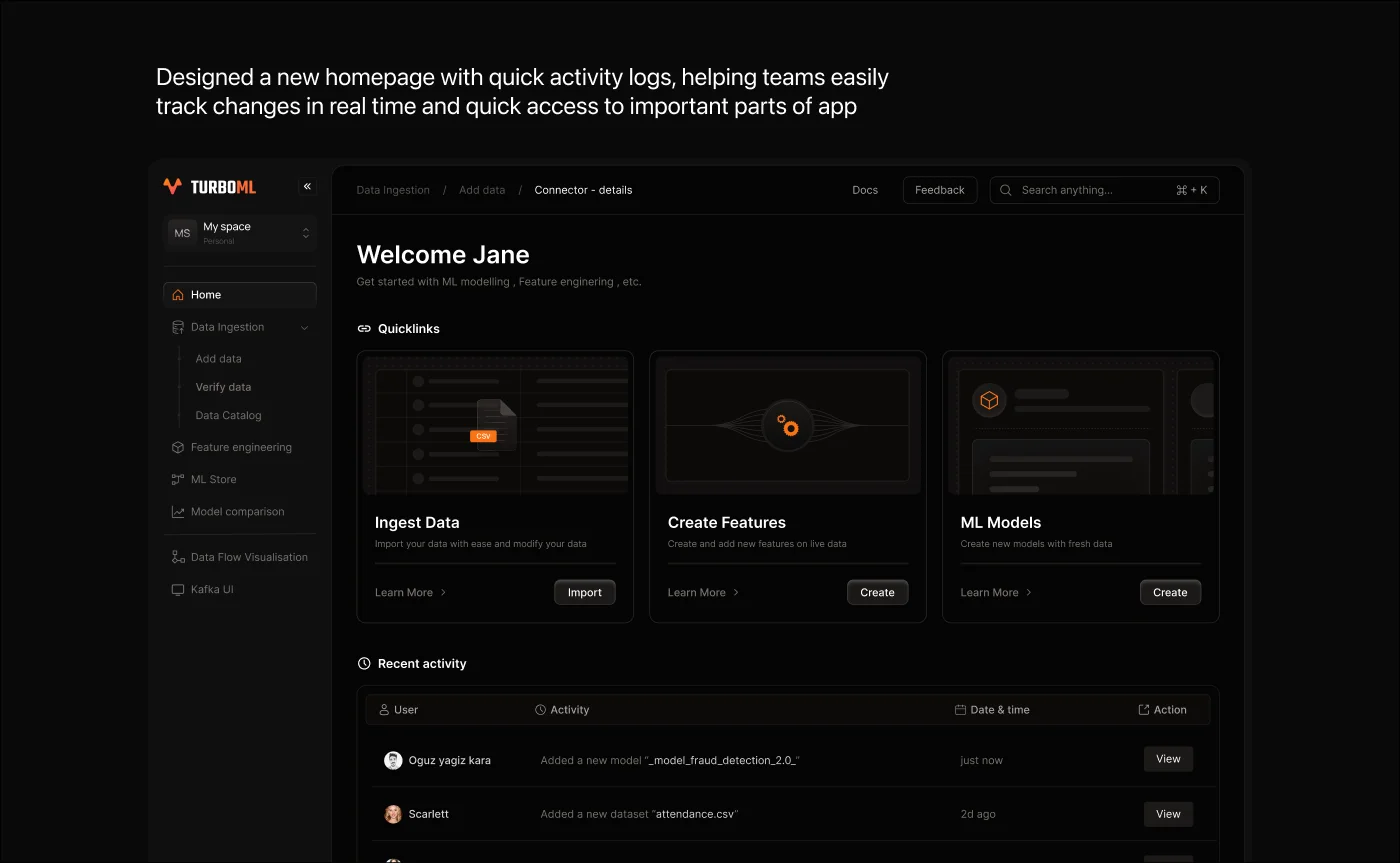Screen dimensions: 1400x863
Task: Select Data Catalog in sidebar
Action: point(228,415)
